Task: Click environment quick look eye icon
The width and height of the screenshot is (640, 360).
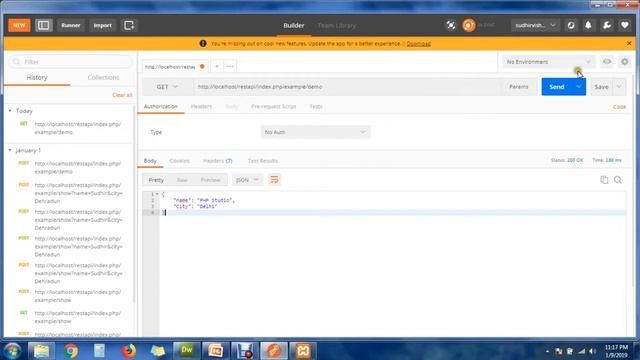Action: pyautogui.click(x=607, y=62)
